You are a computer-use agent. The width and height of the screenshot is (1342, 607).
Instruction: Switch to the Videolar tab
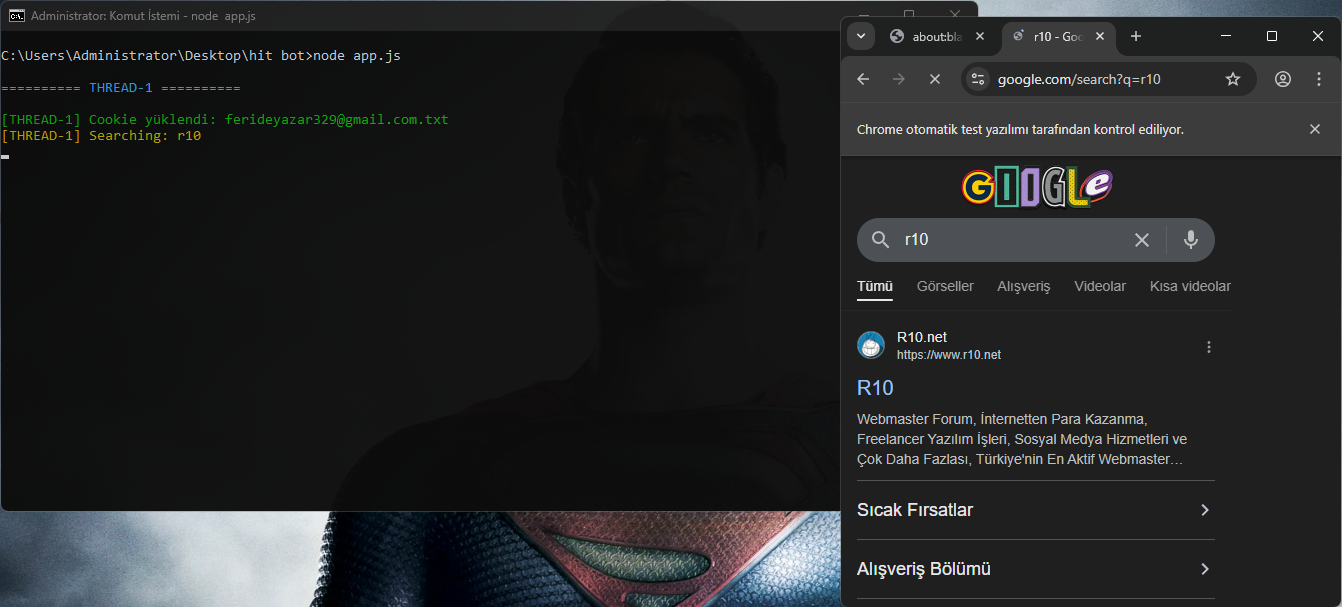(x=1099, y=286)
